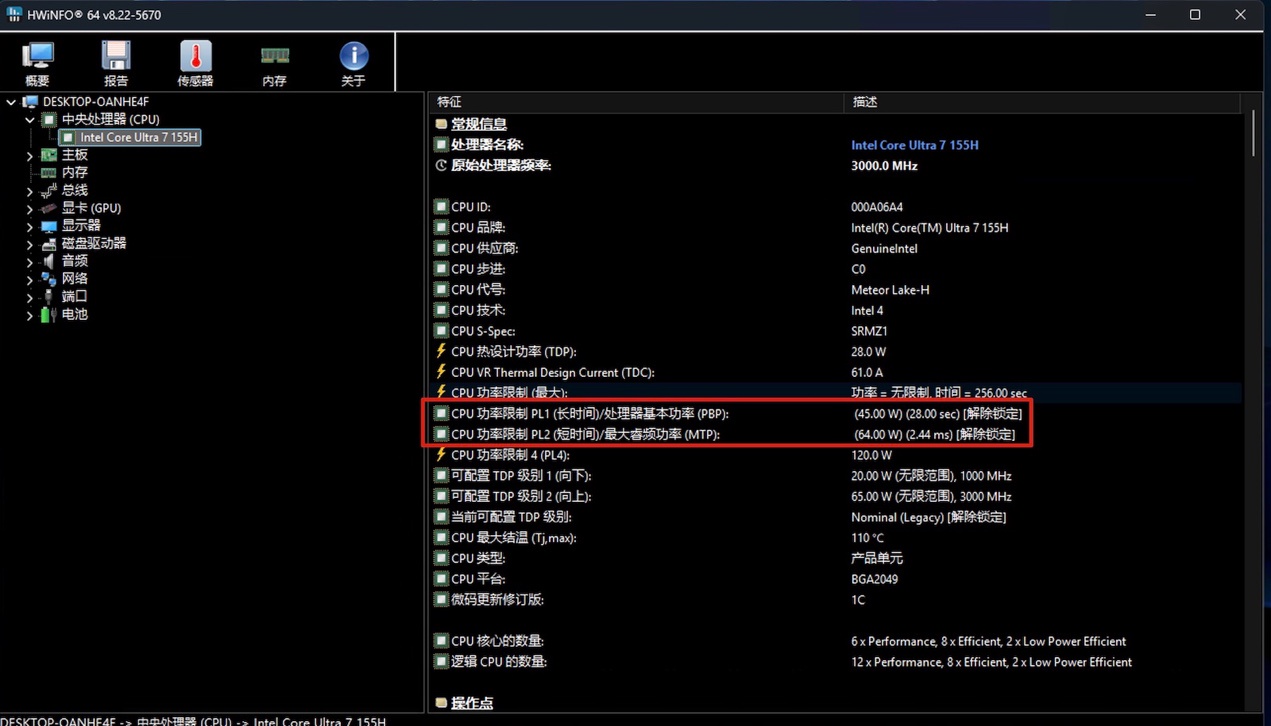Select DESKTOP-OANHE4F computer tree item

coord(95,102)
